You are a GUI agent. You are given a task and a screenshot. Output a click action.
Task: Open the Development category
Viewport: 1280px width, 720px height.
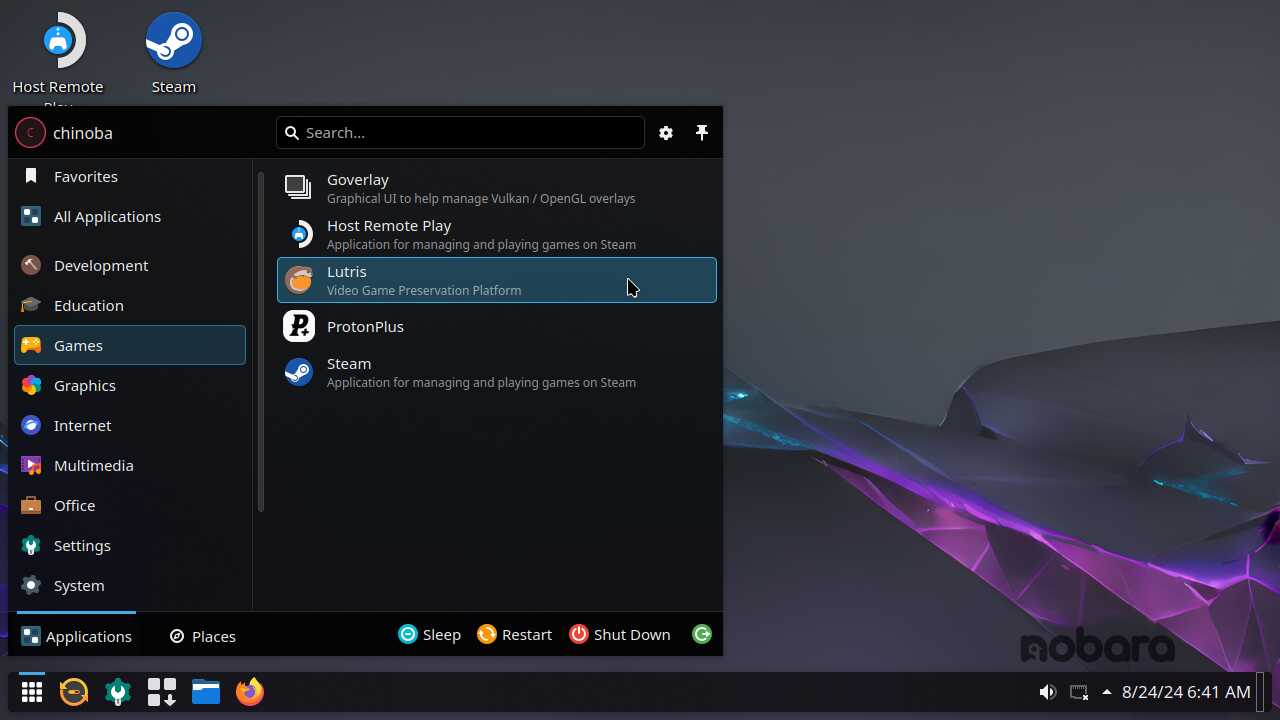point(130,265)
